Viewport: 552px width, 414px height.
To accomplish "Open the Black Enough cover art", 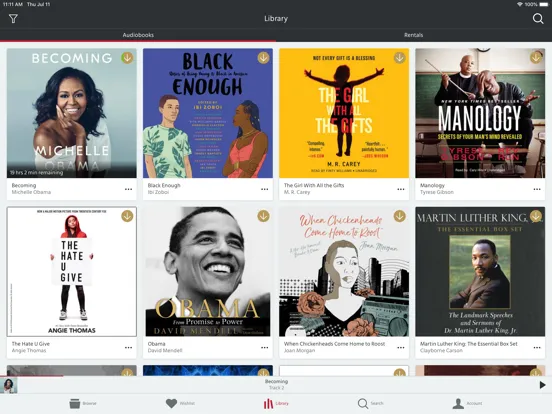I will tap(208, 113).
